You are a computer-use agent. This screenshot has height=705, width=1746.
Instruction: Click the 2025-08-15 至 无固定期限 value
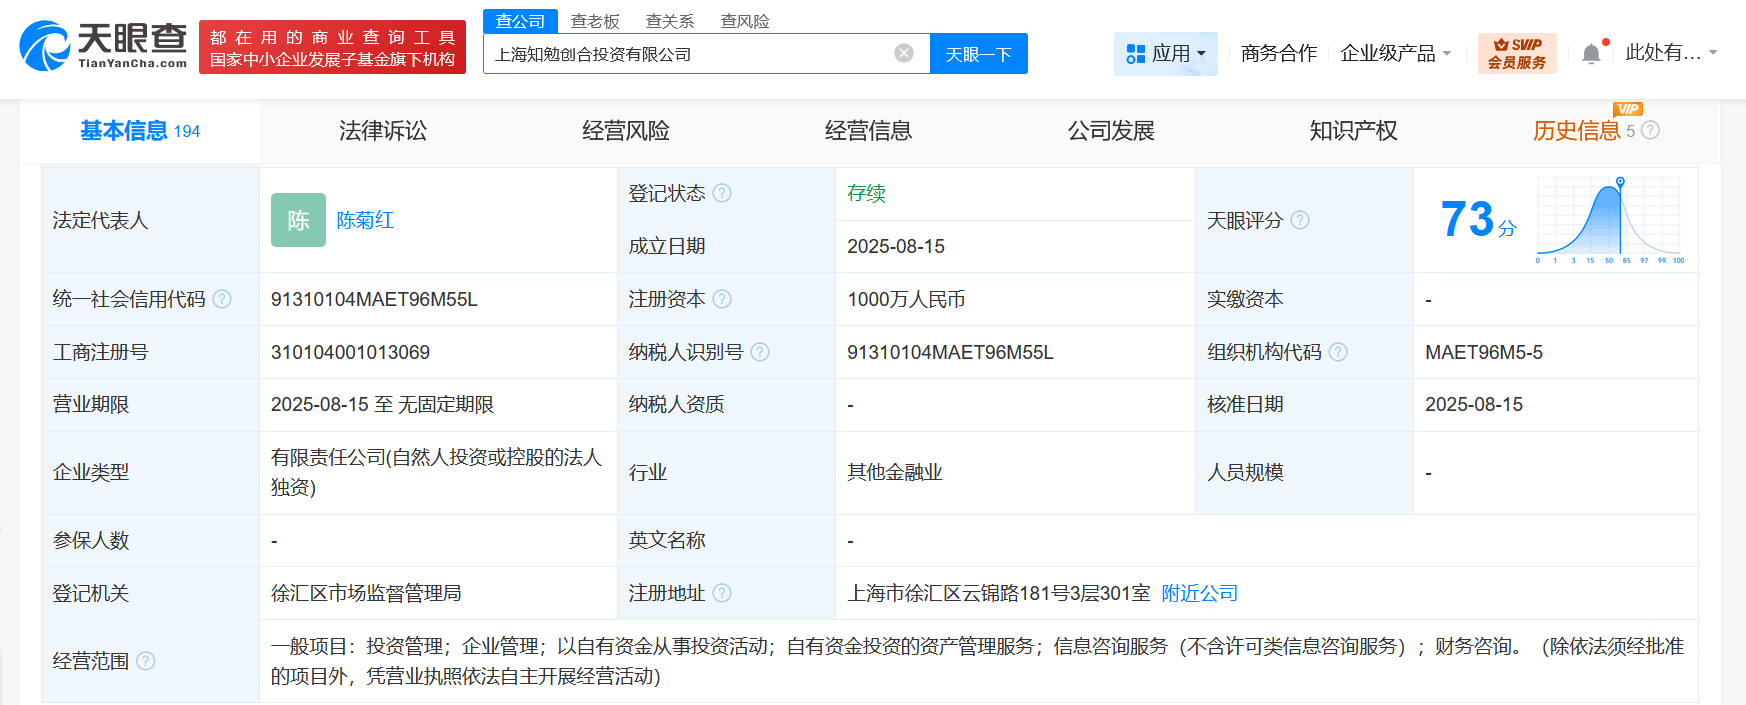(x=382, y=404)
